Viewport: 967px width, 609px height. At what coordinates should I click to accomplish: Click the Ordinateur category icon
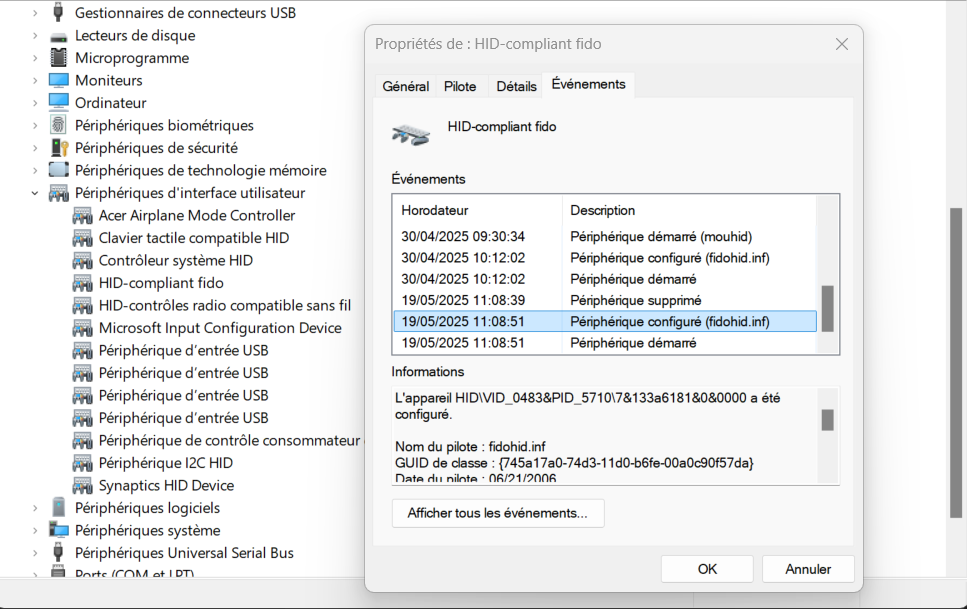tap(59, 103)
